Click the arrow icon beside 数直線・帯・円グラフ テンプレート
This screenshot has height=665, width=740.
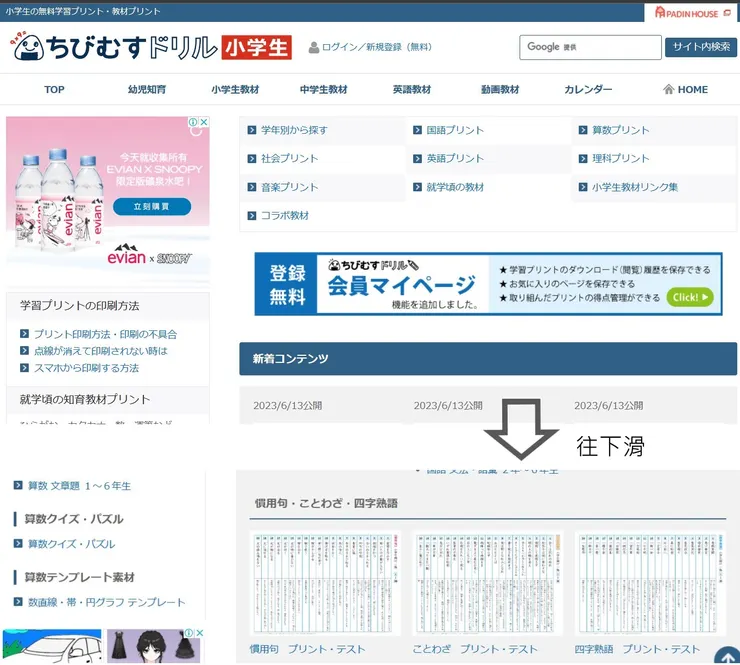coord(18,601)
